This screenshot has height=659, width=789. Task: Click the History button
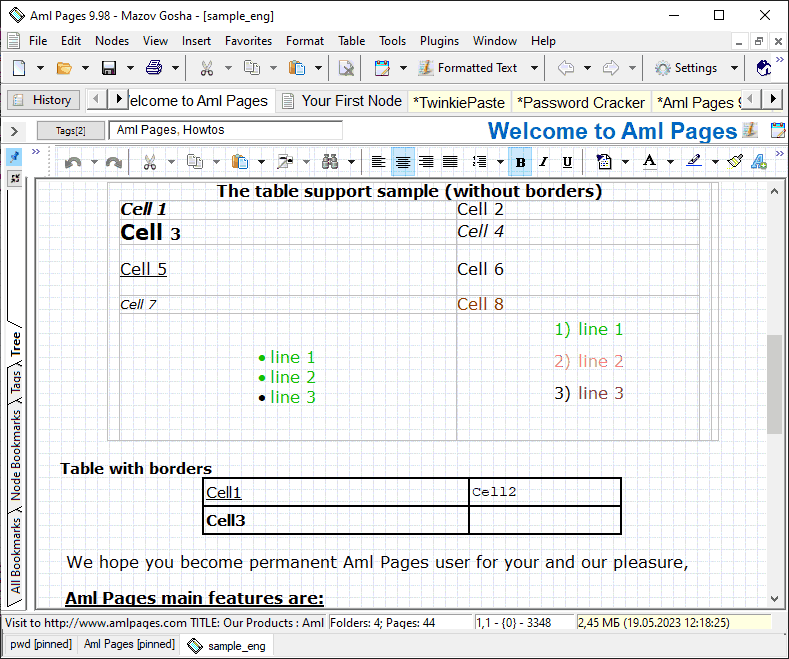(x=43, y=100)
